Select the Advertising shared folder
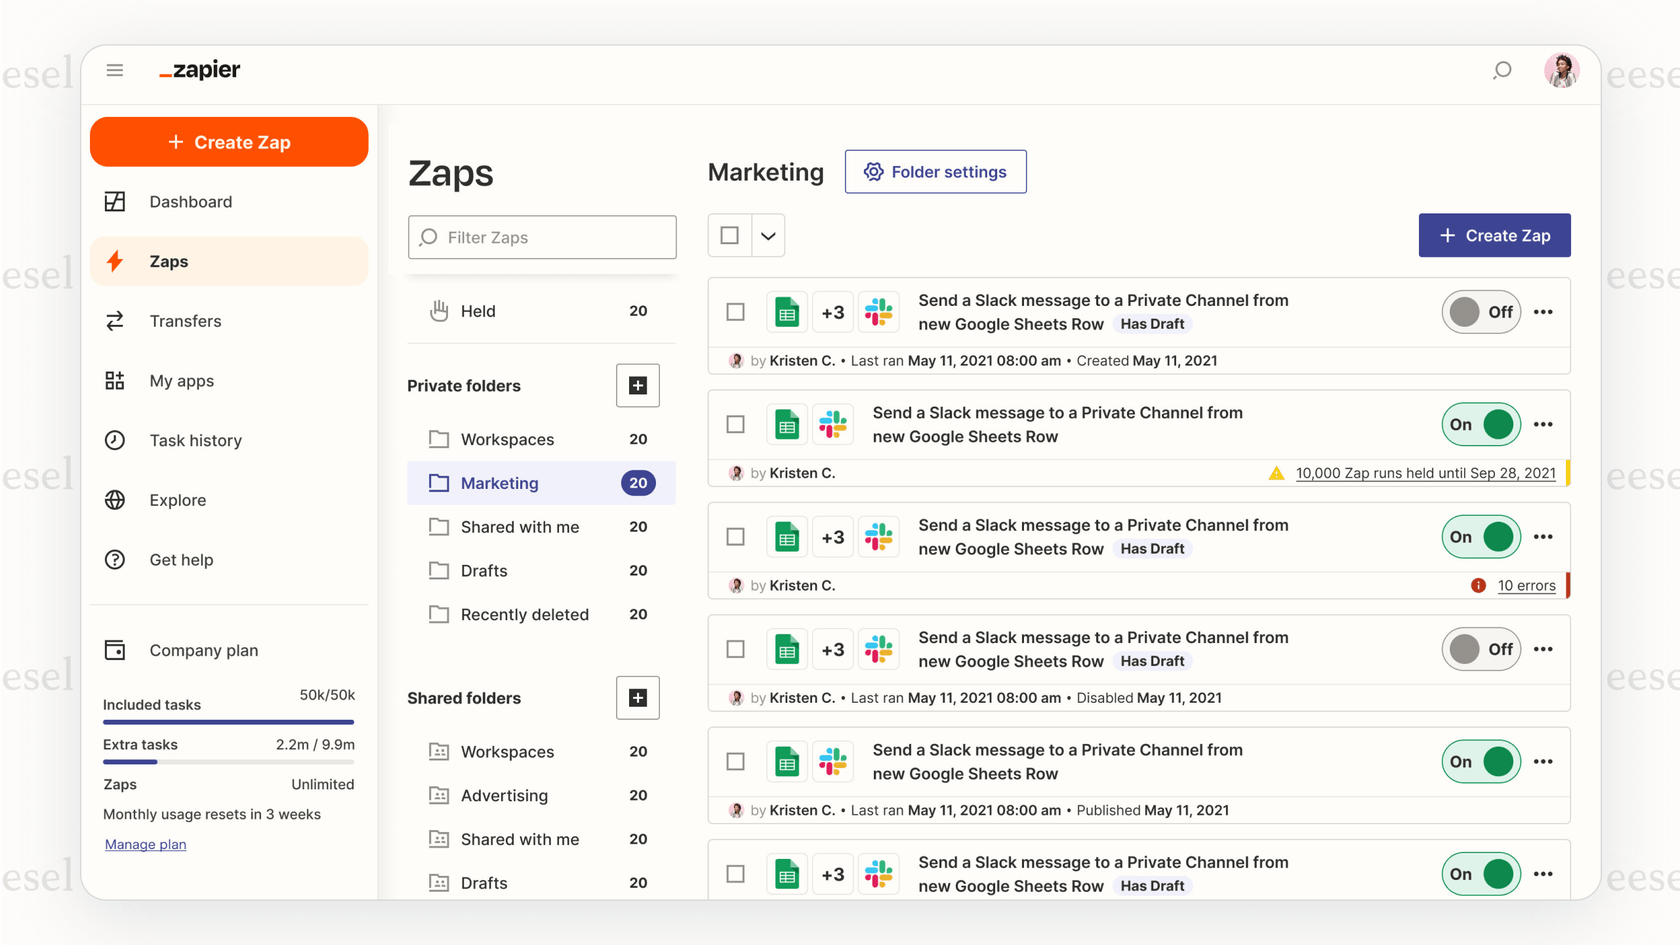The image size is (1680, 945). point(504,795)
